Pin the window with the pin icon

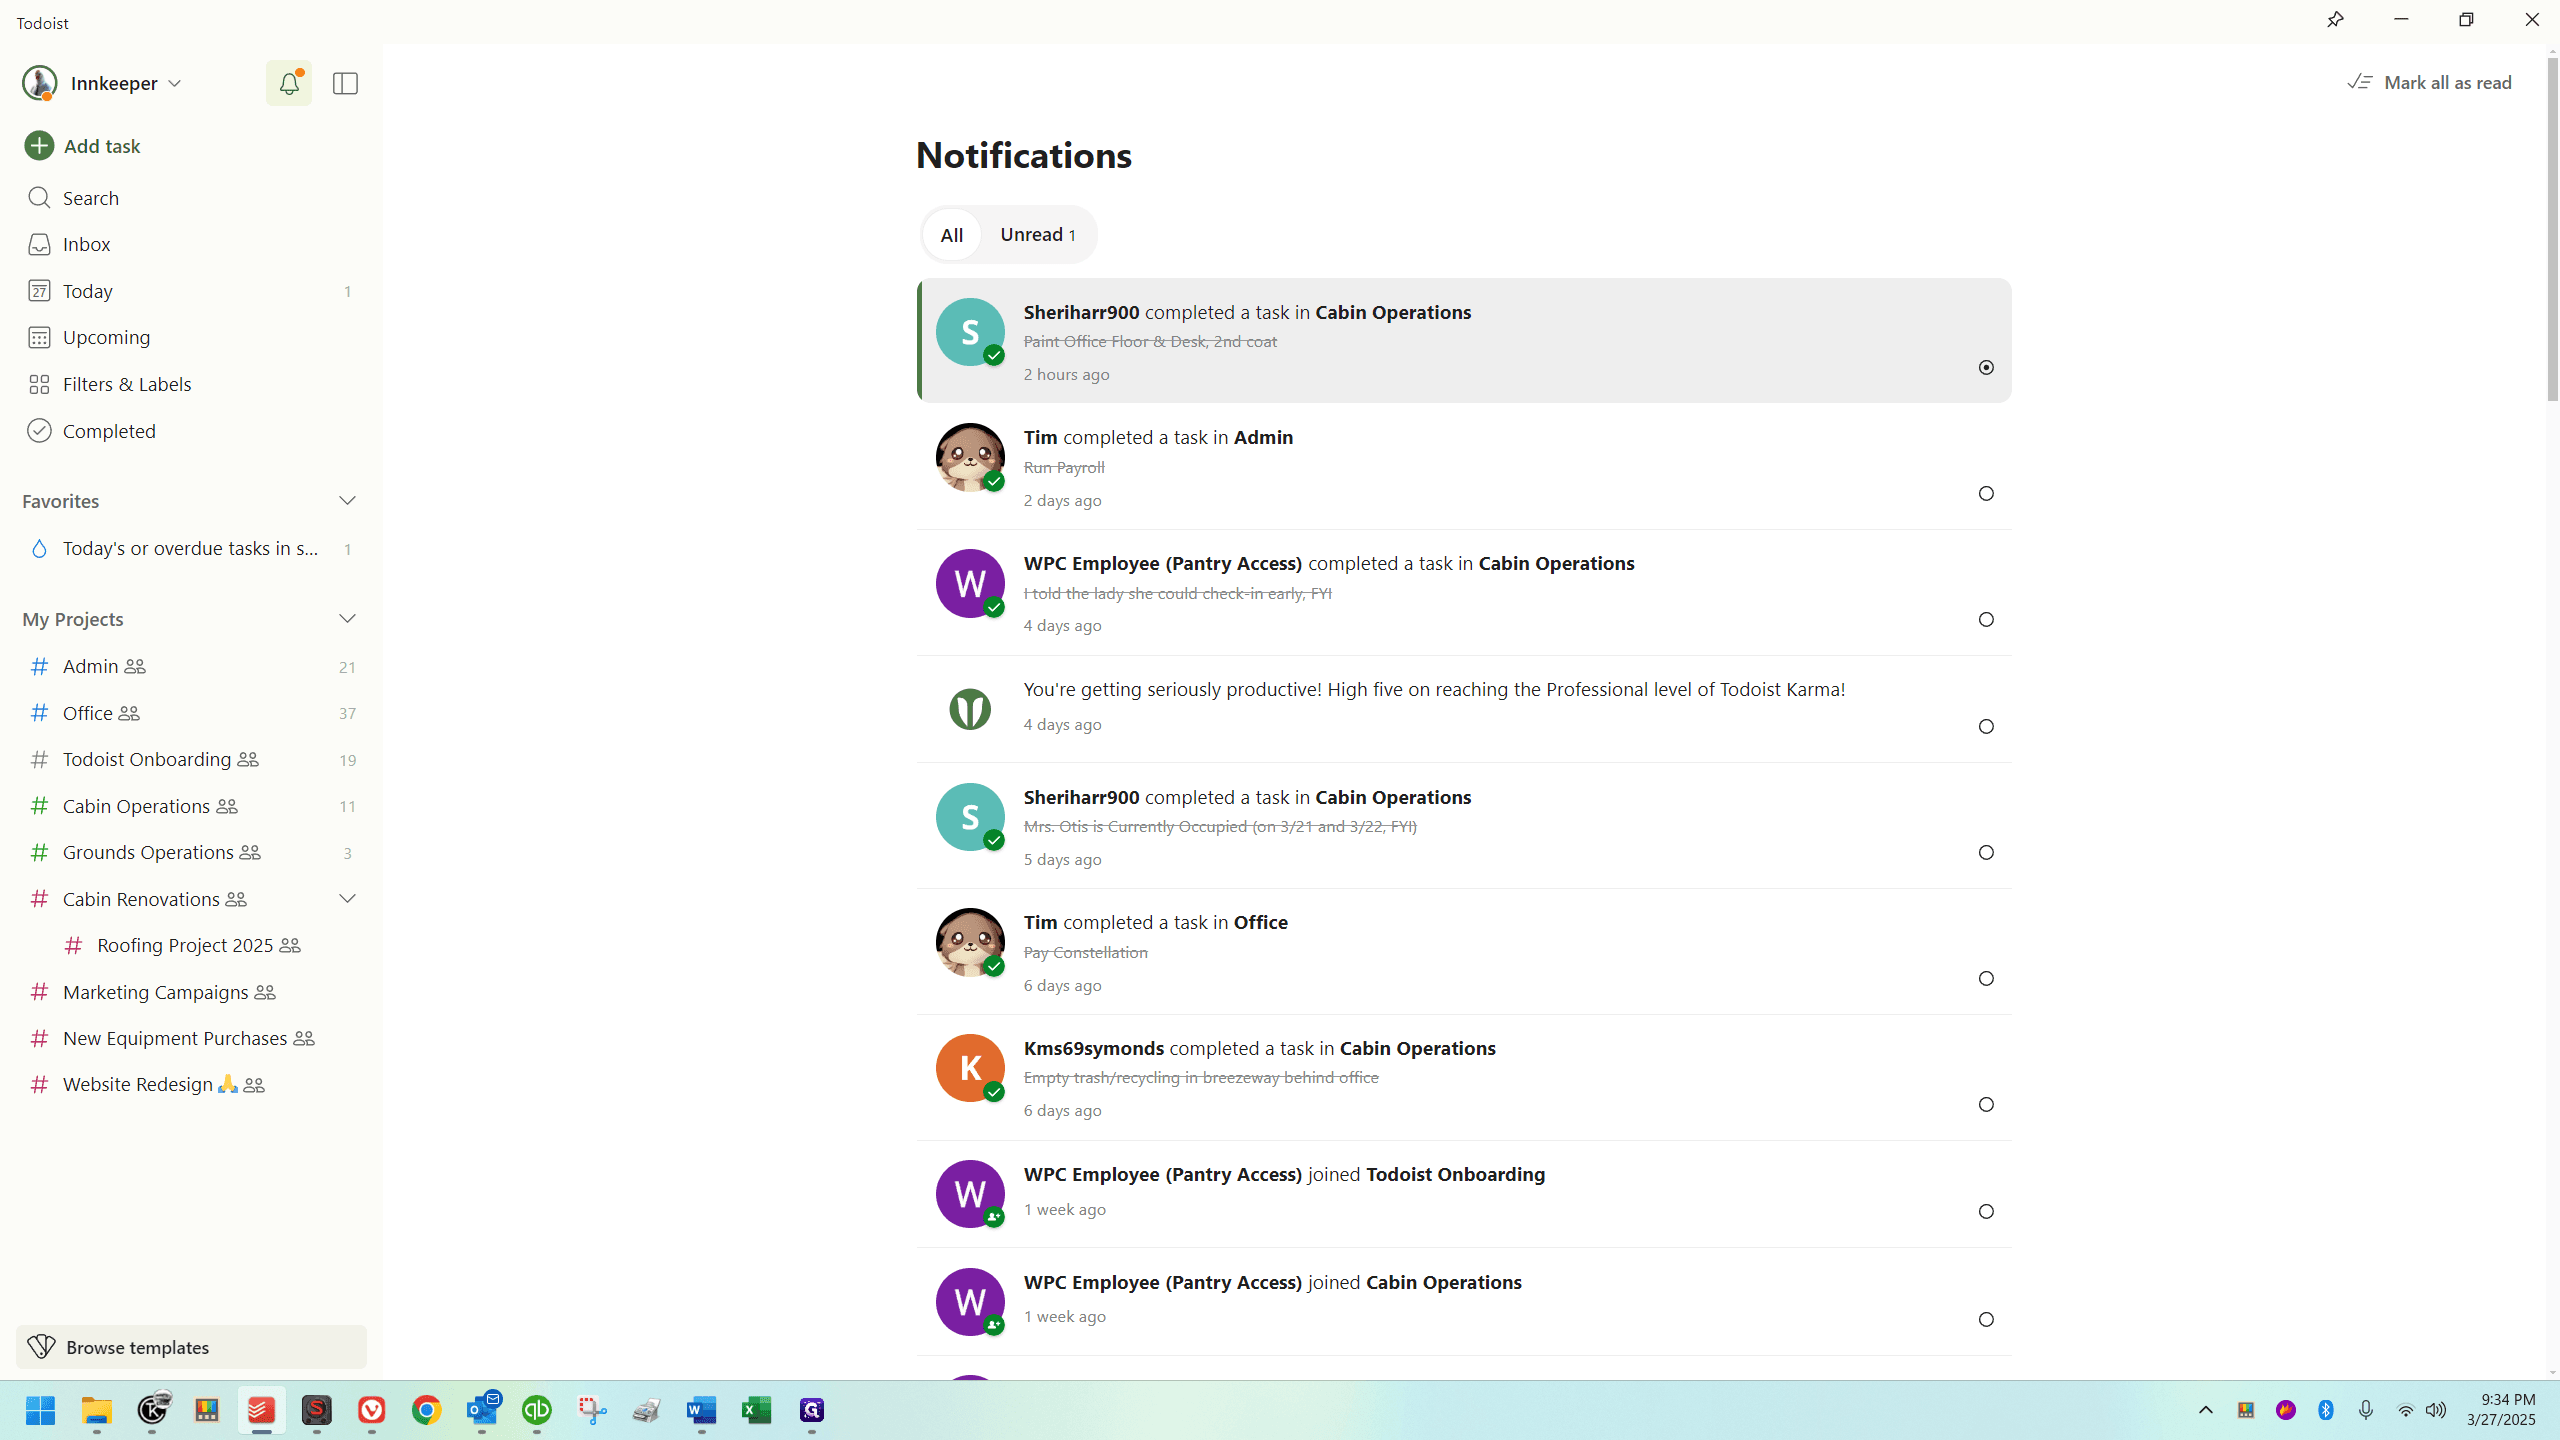coord(2335,20)
